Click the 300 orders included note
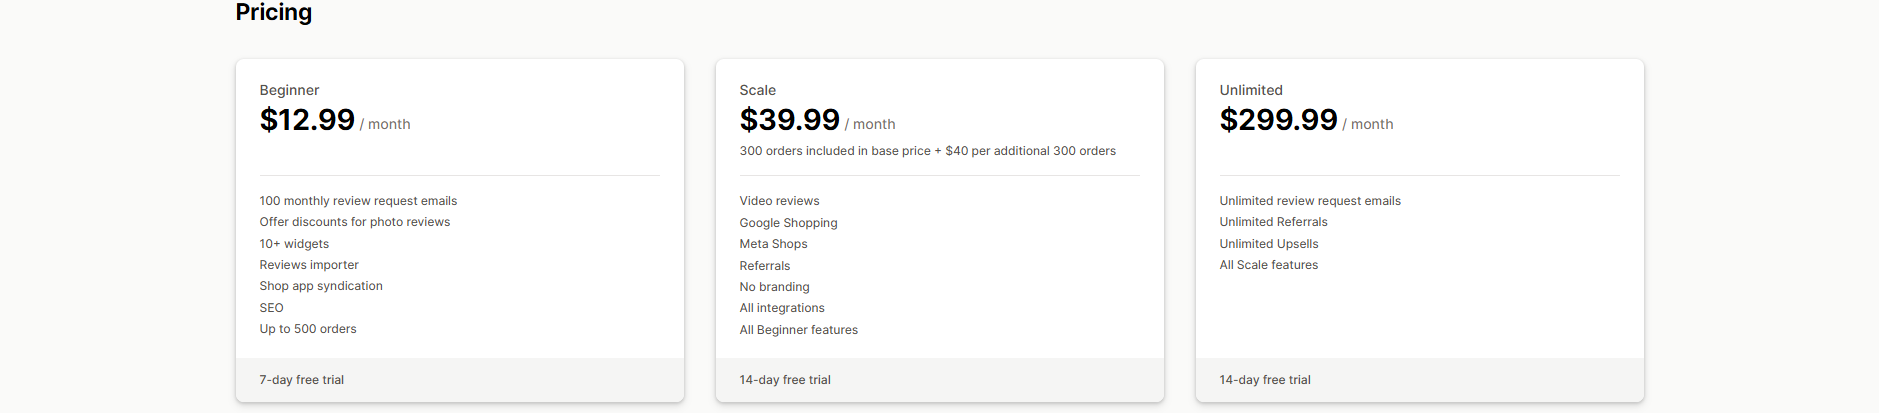1879x413 pixels. [927, 151]
